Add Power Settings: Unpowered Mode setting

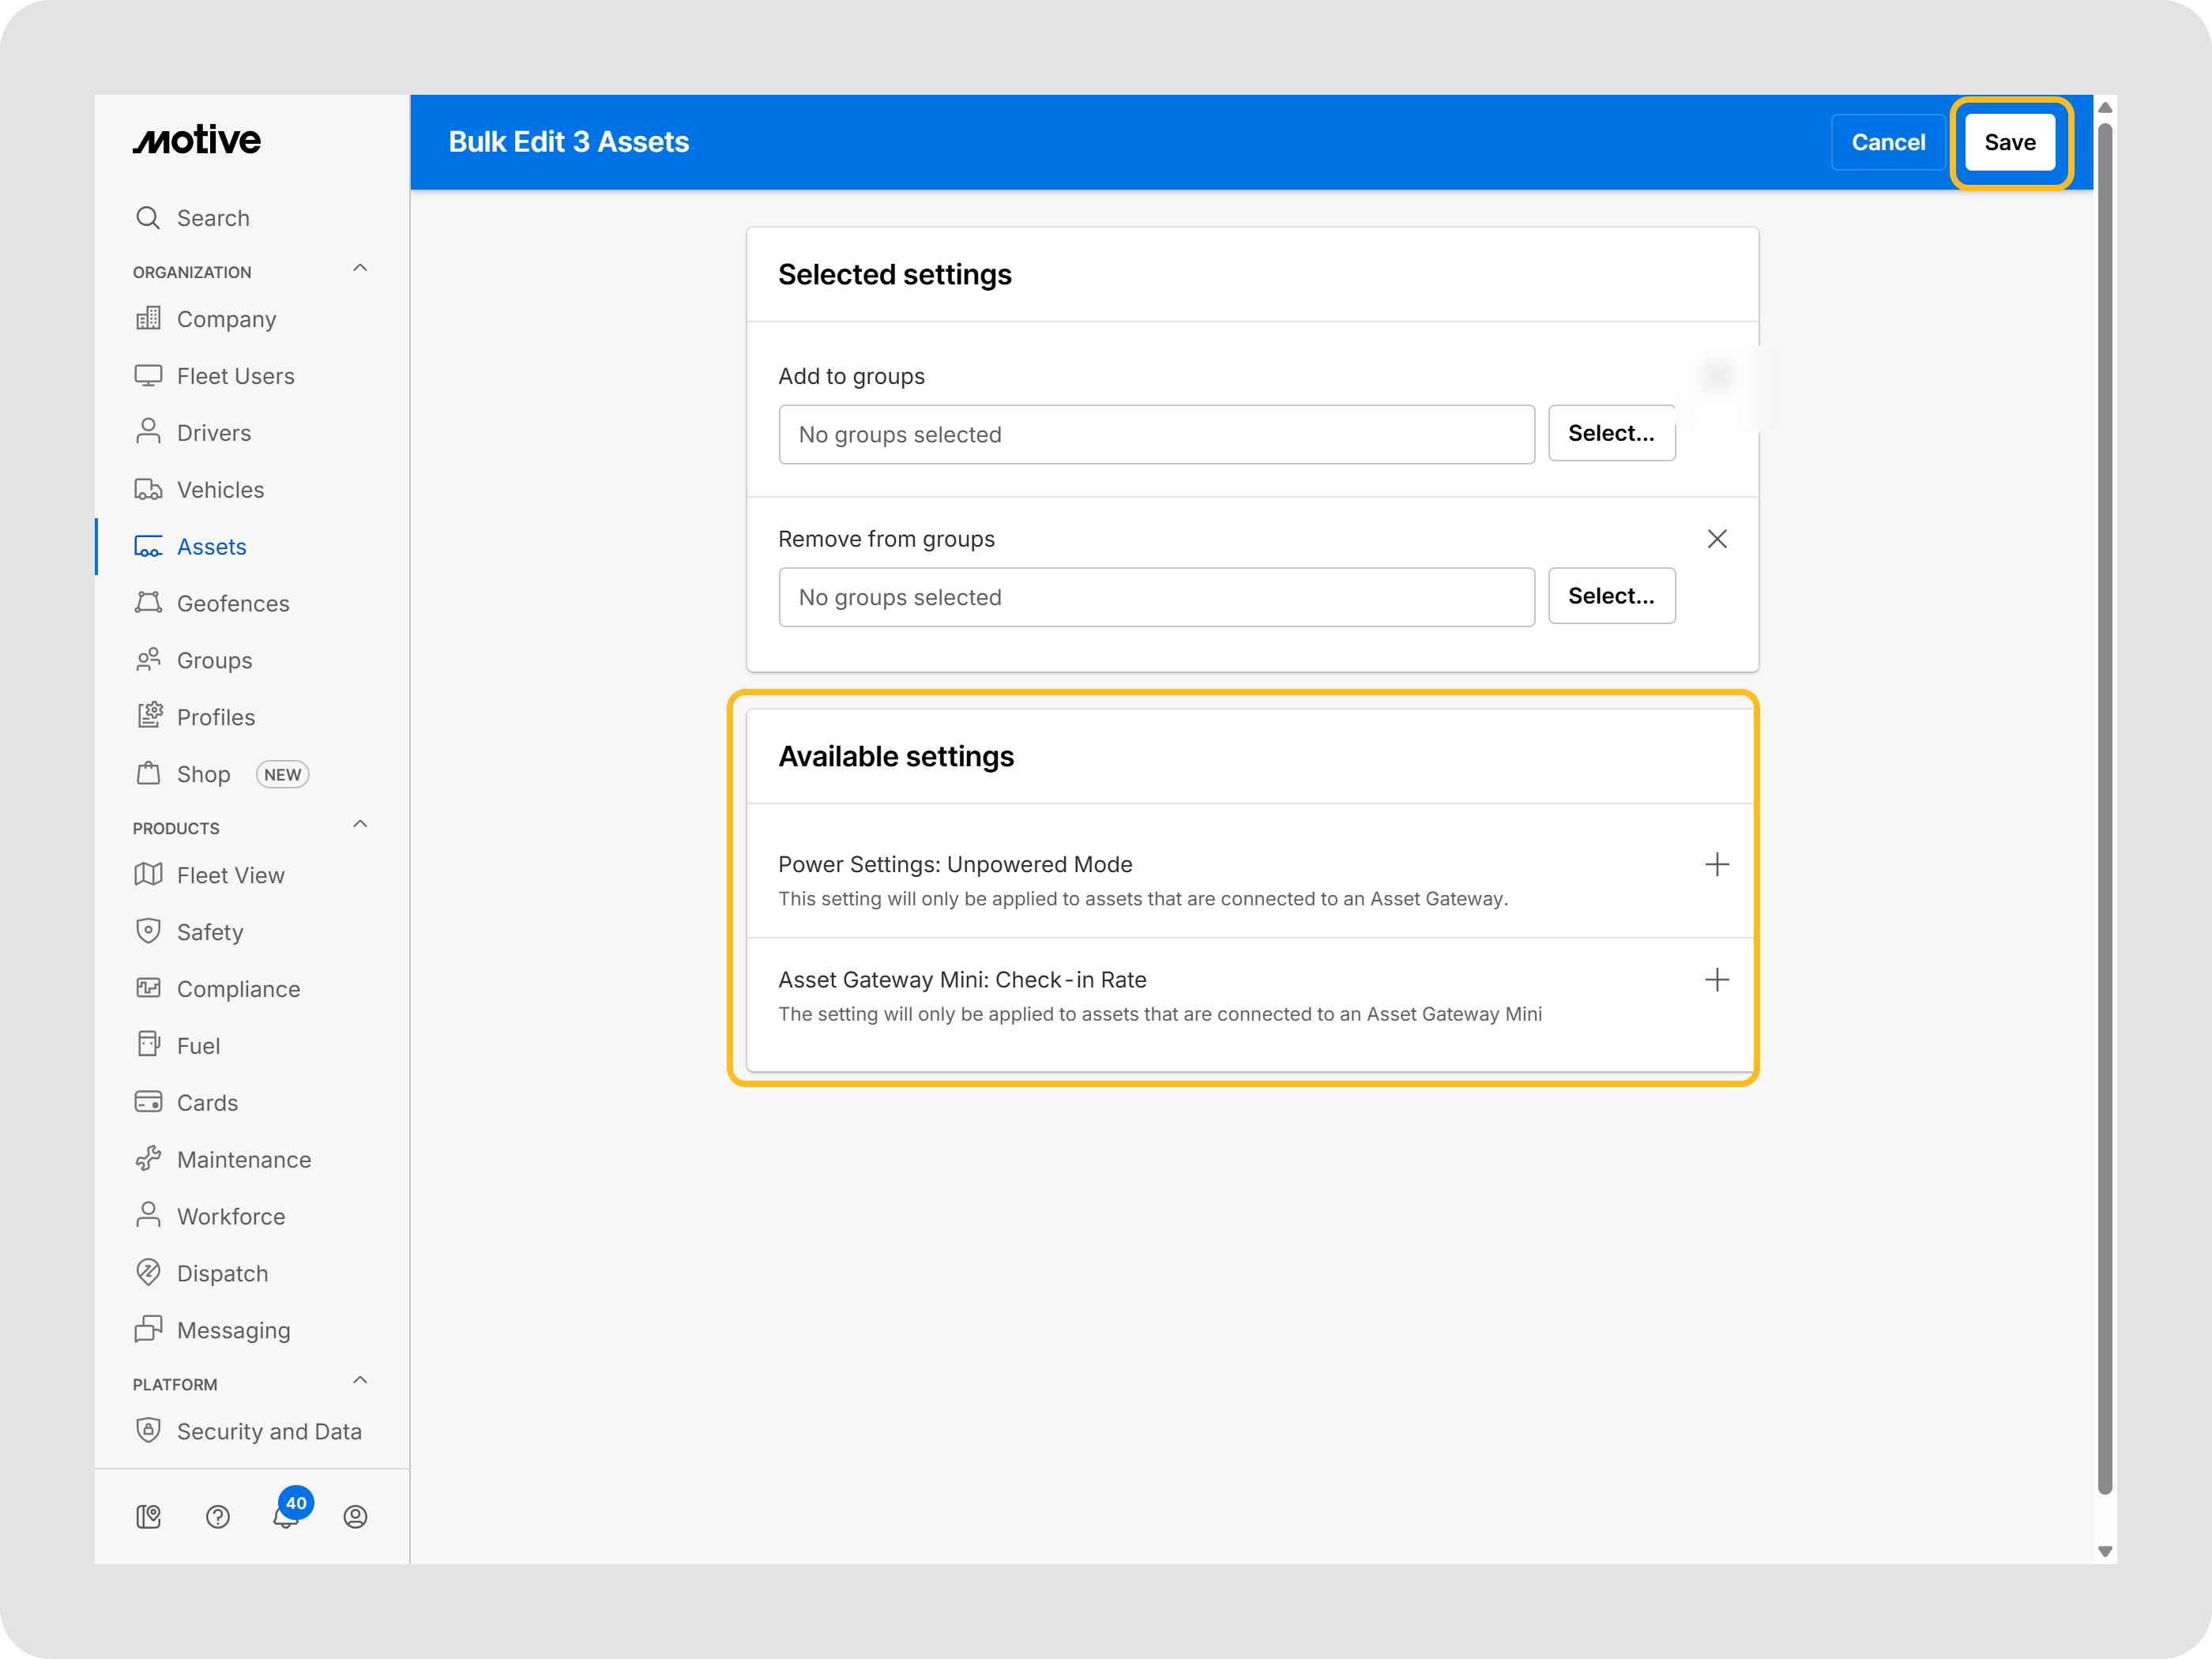(x=1716, y=864)
